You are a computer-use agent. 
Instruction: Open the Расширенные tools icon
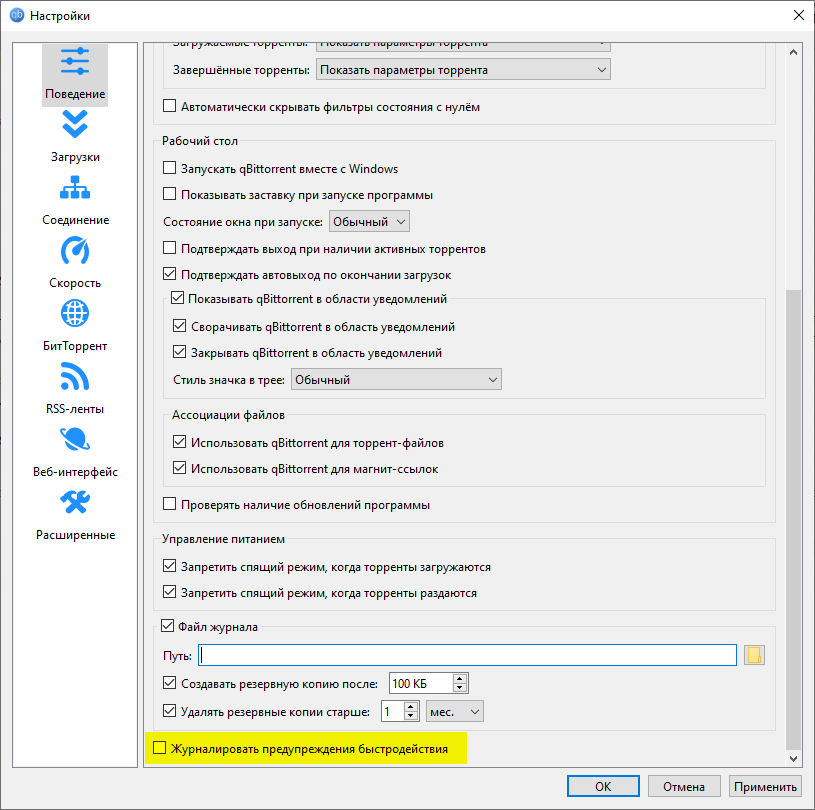point(75,503)
